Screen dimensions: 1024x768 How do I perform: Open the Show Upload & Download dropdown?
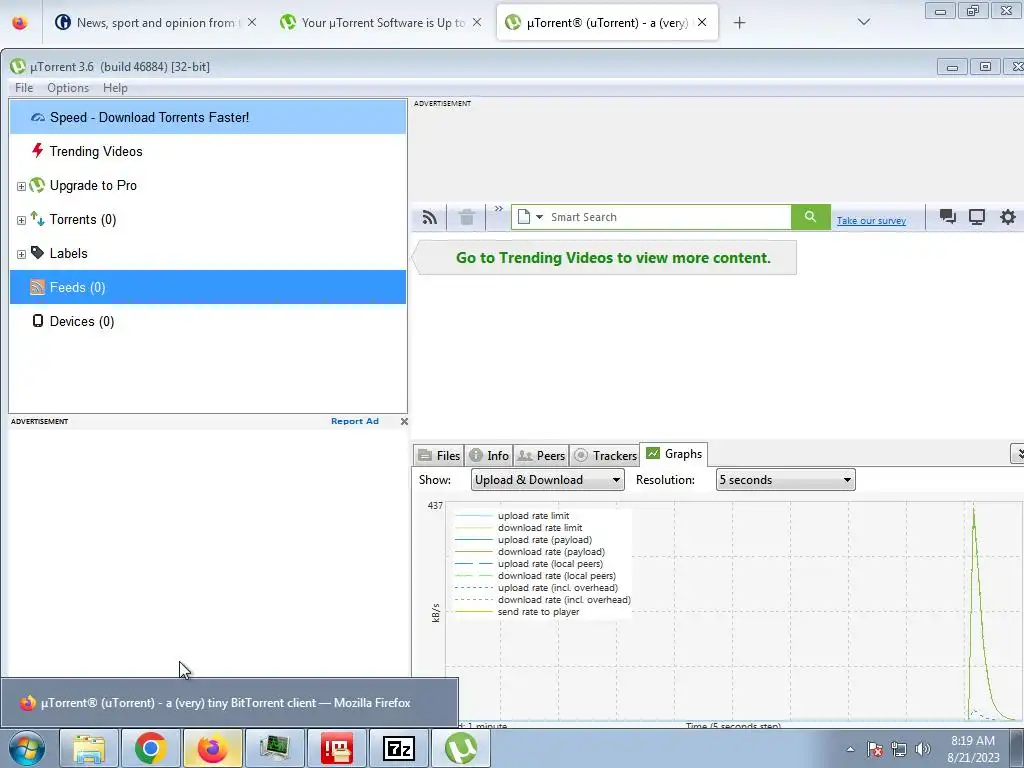[x=547, y=480]
